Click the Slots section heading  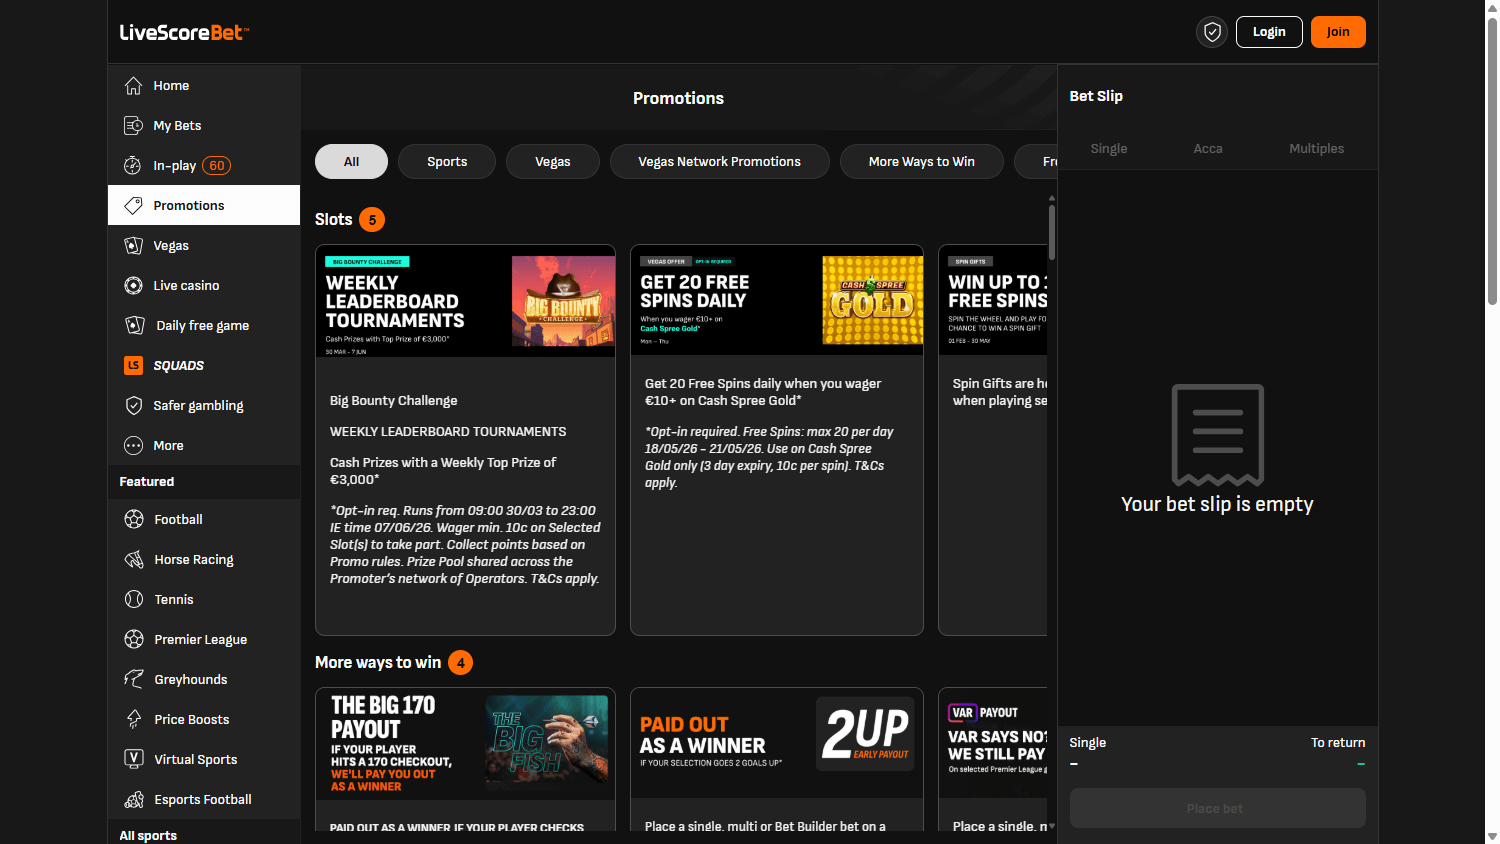(x=334, y=219)
